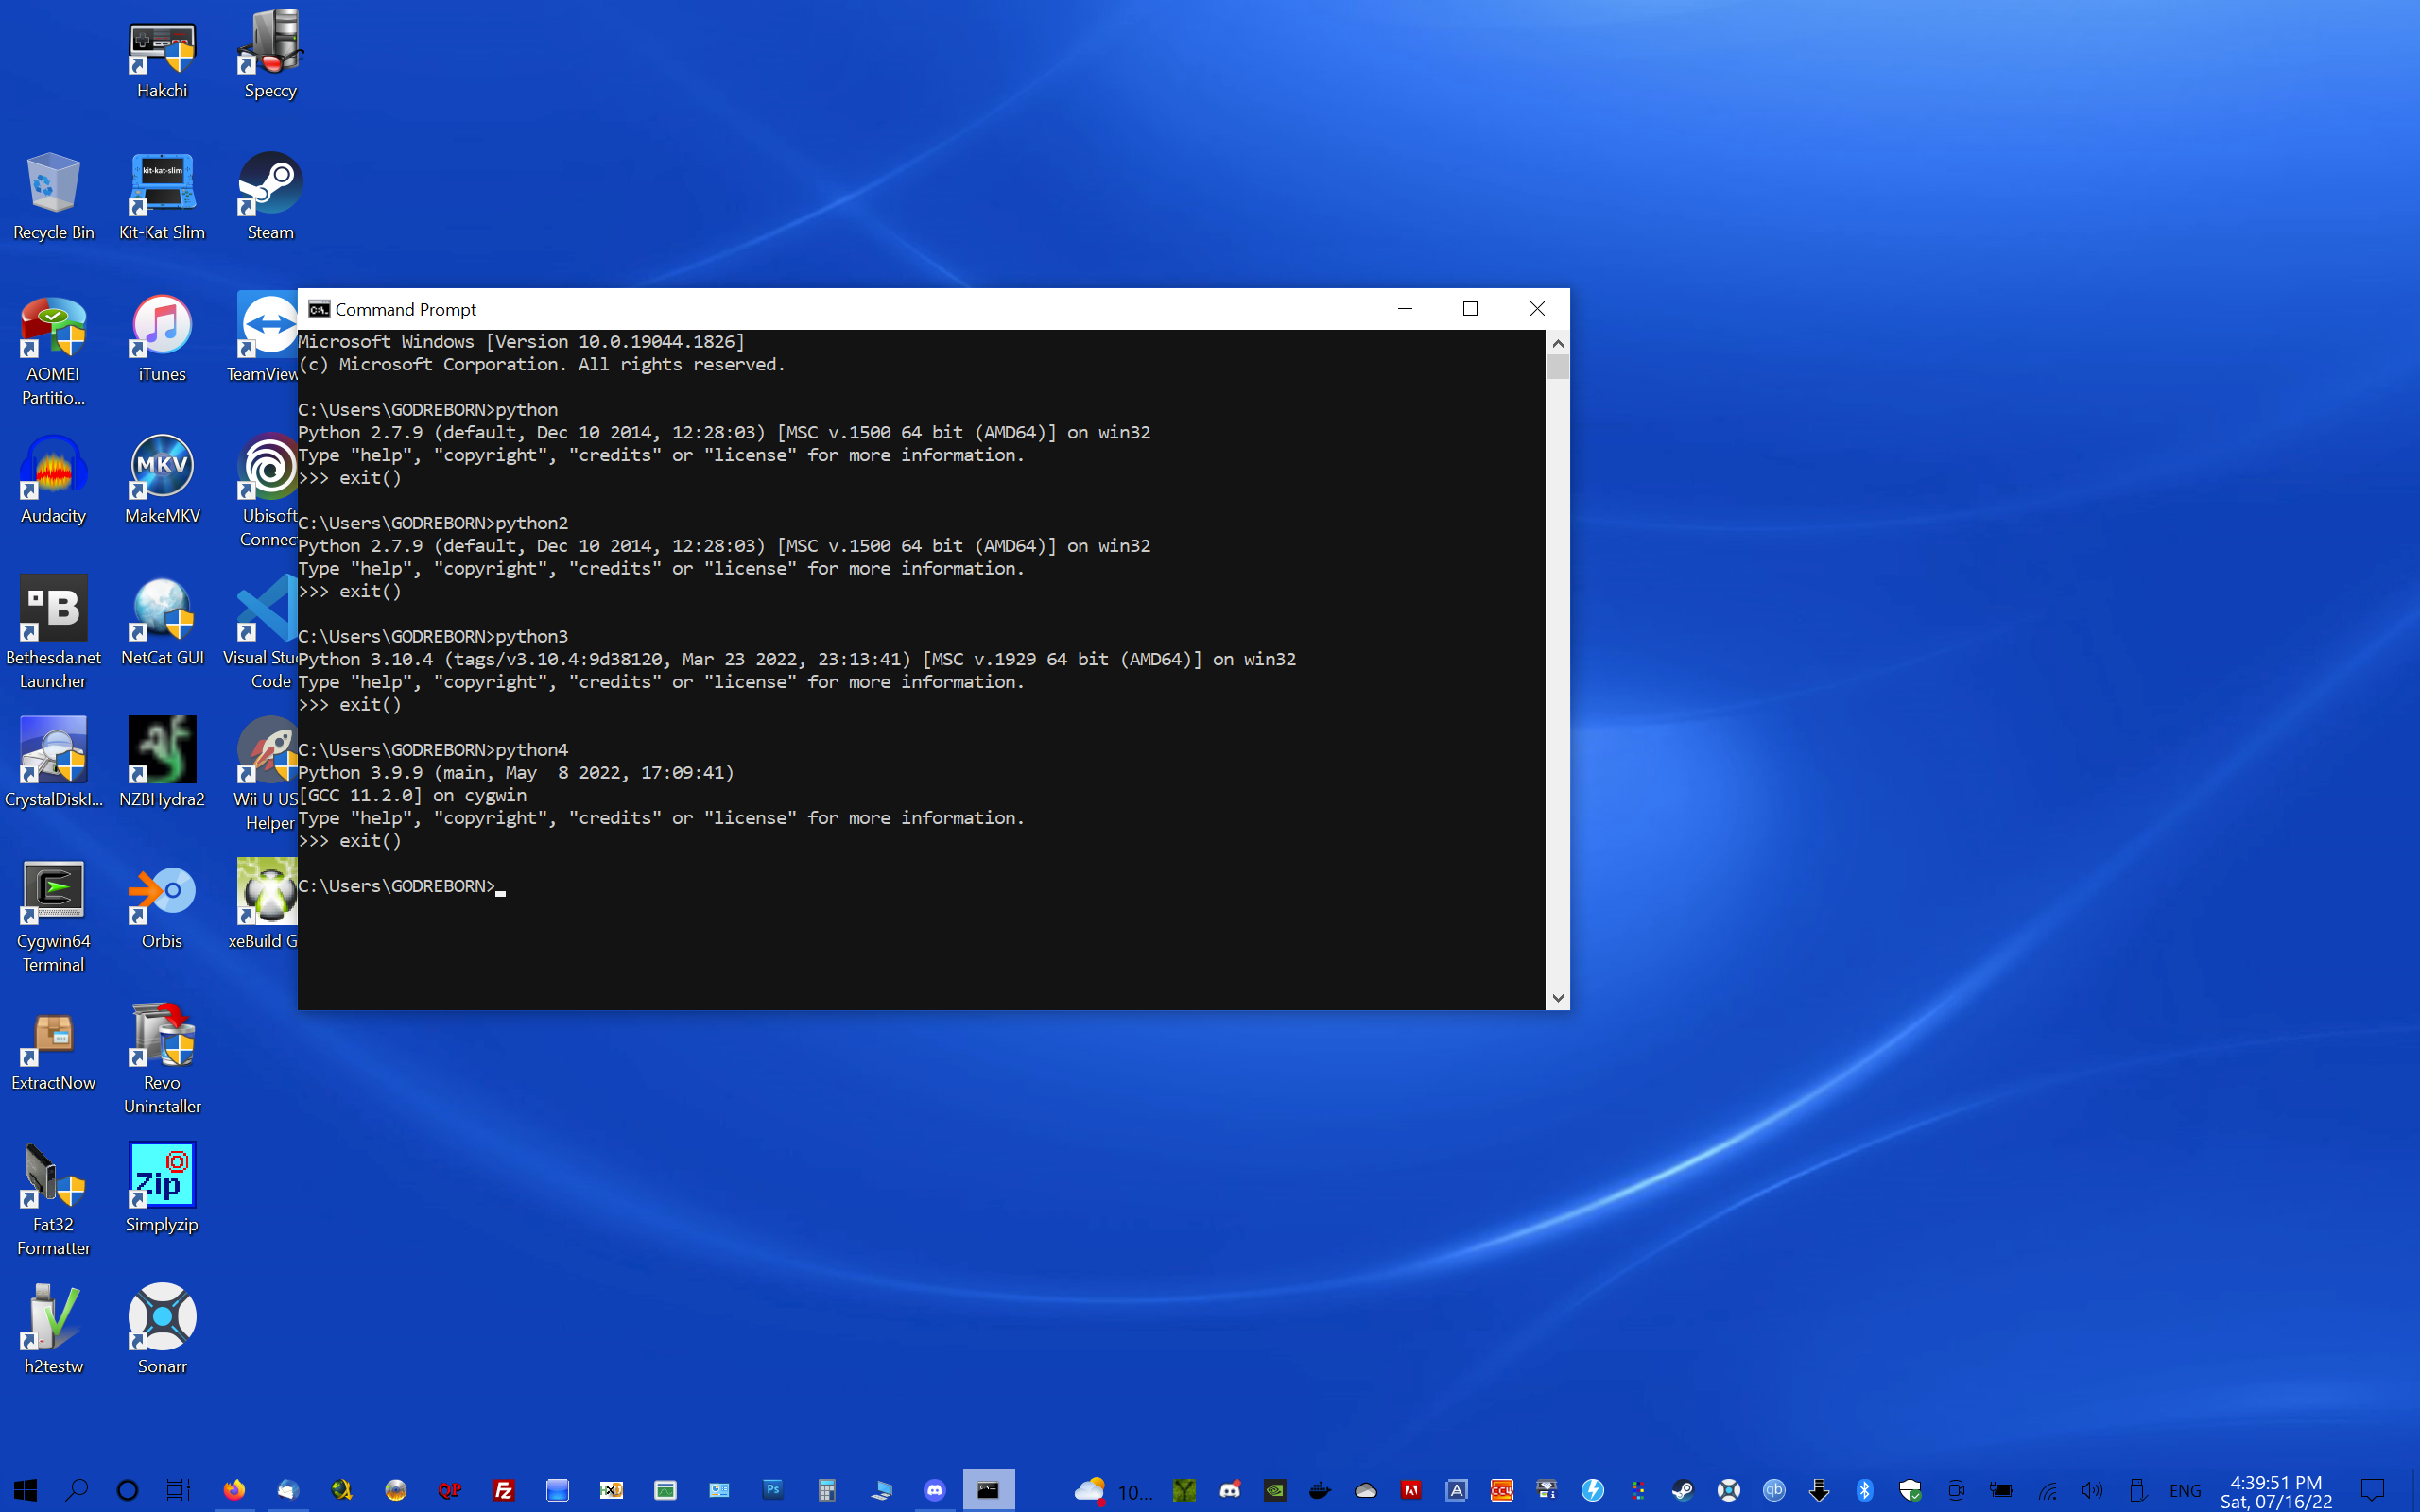Open Task View from the taskbar
The image size is (2420, 1512).
(178, 1490)
